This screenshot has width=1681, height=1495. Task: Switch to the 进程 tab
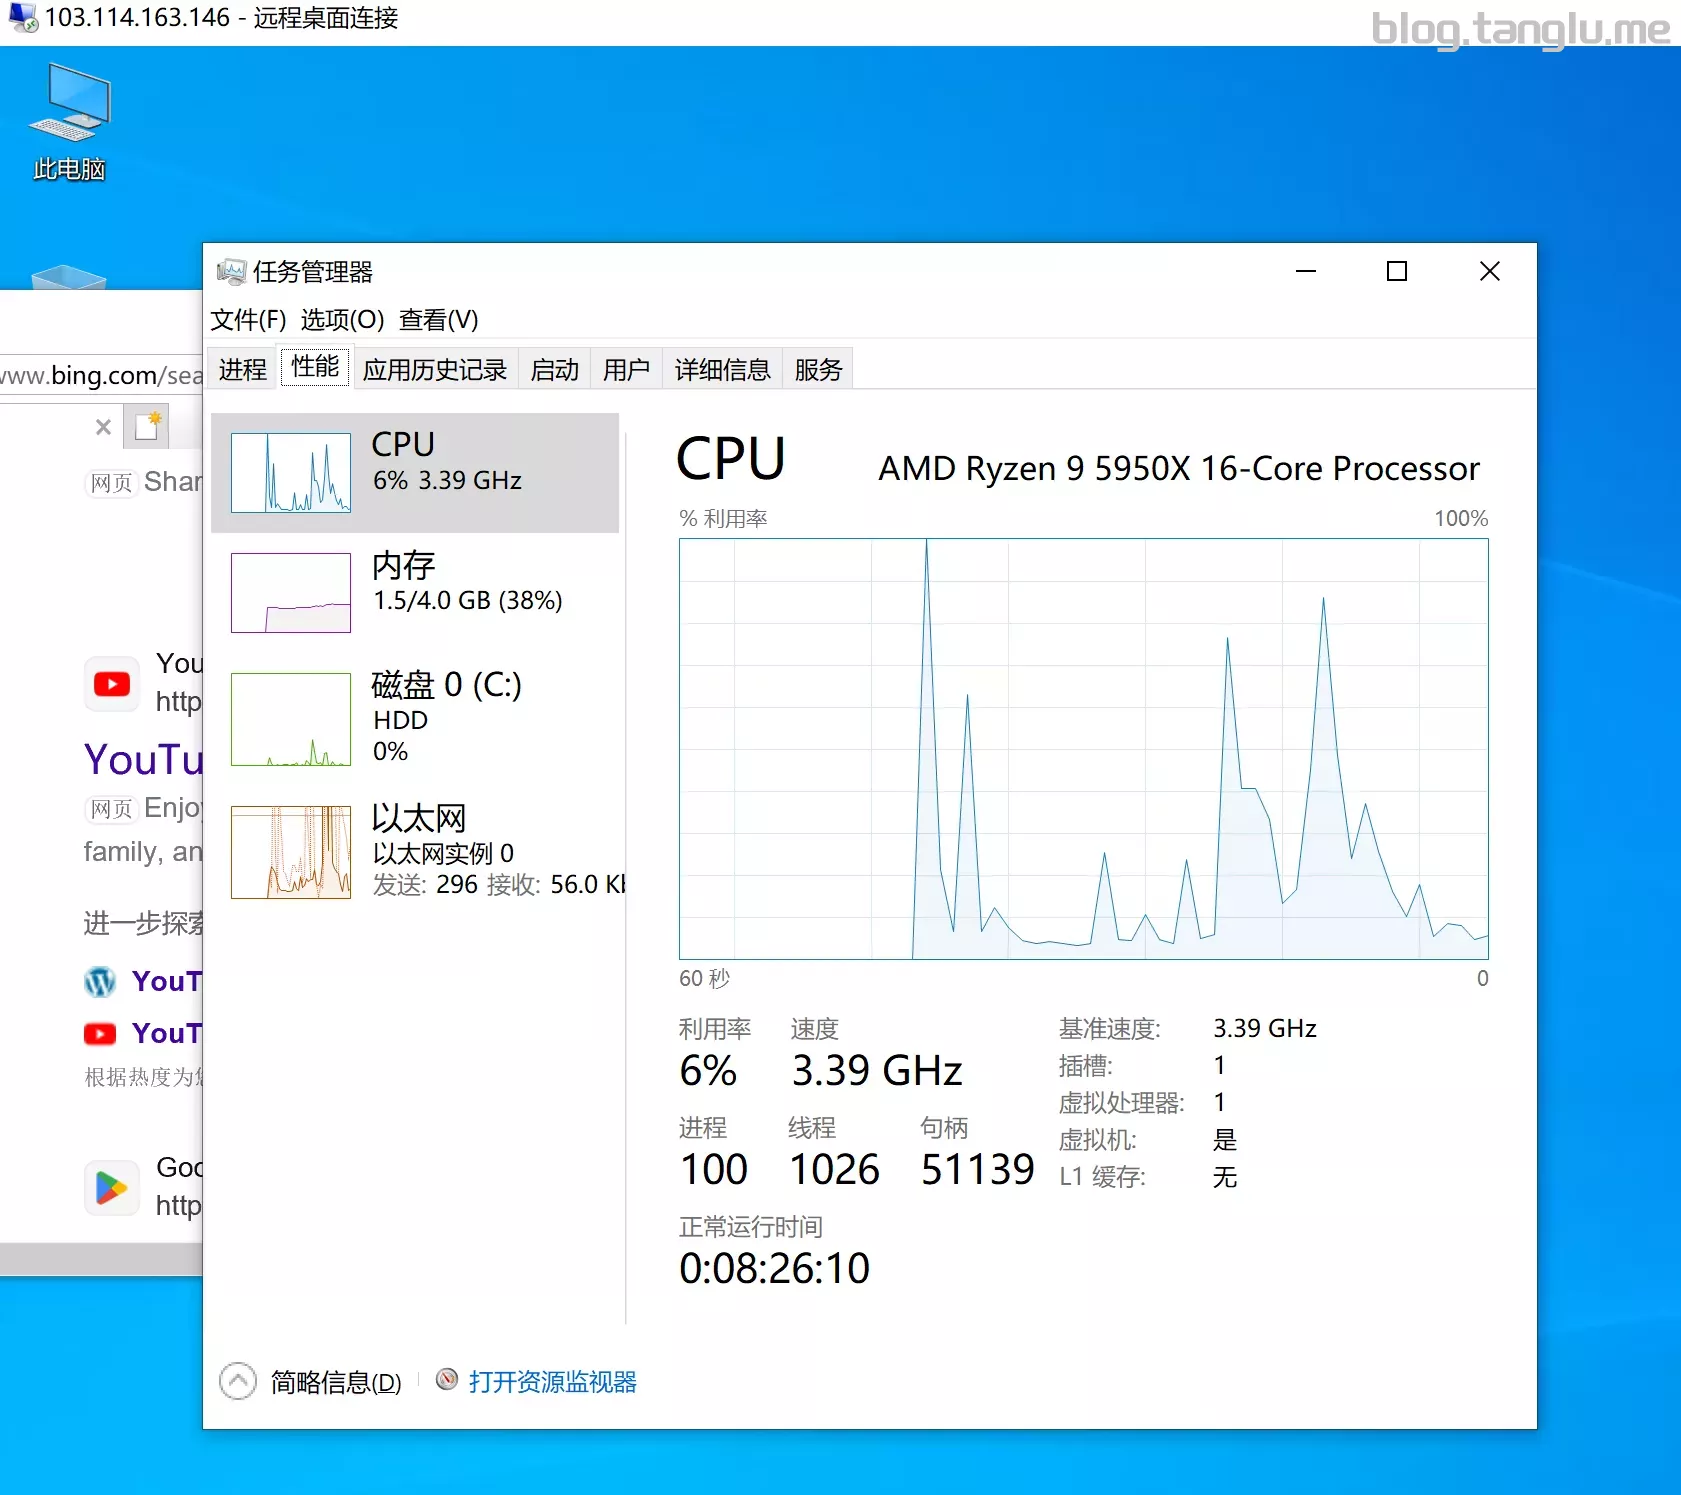(243, 370)
